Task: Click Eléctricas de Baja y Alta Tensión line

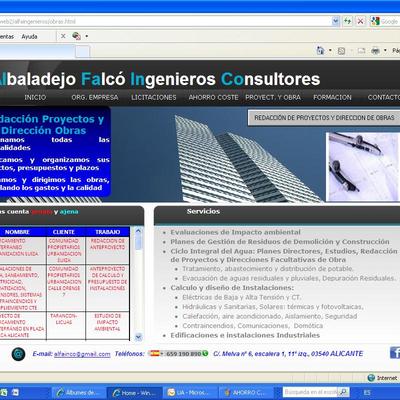Action: click(241, 297)
